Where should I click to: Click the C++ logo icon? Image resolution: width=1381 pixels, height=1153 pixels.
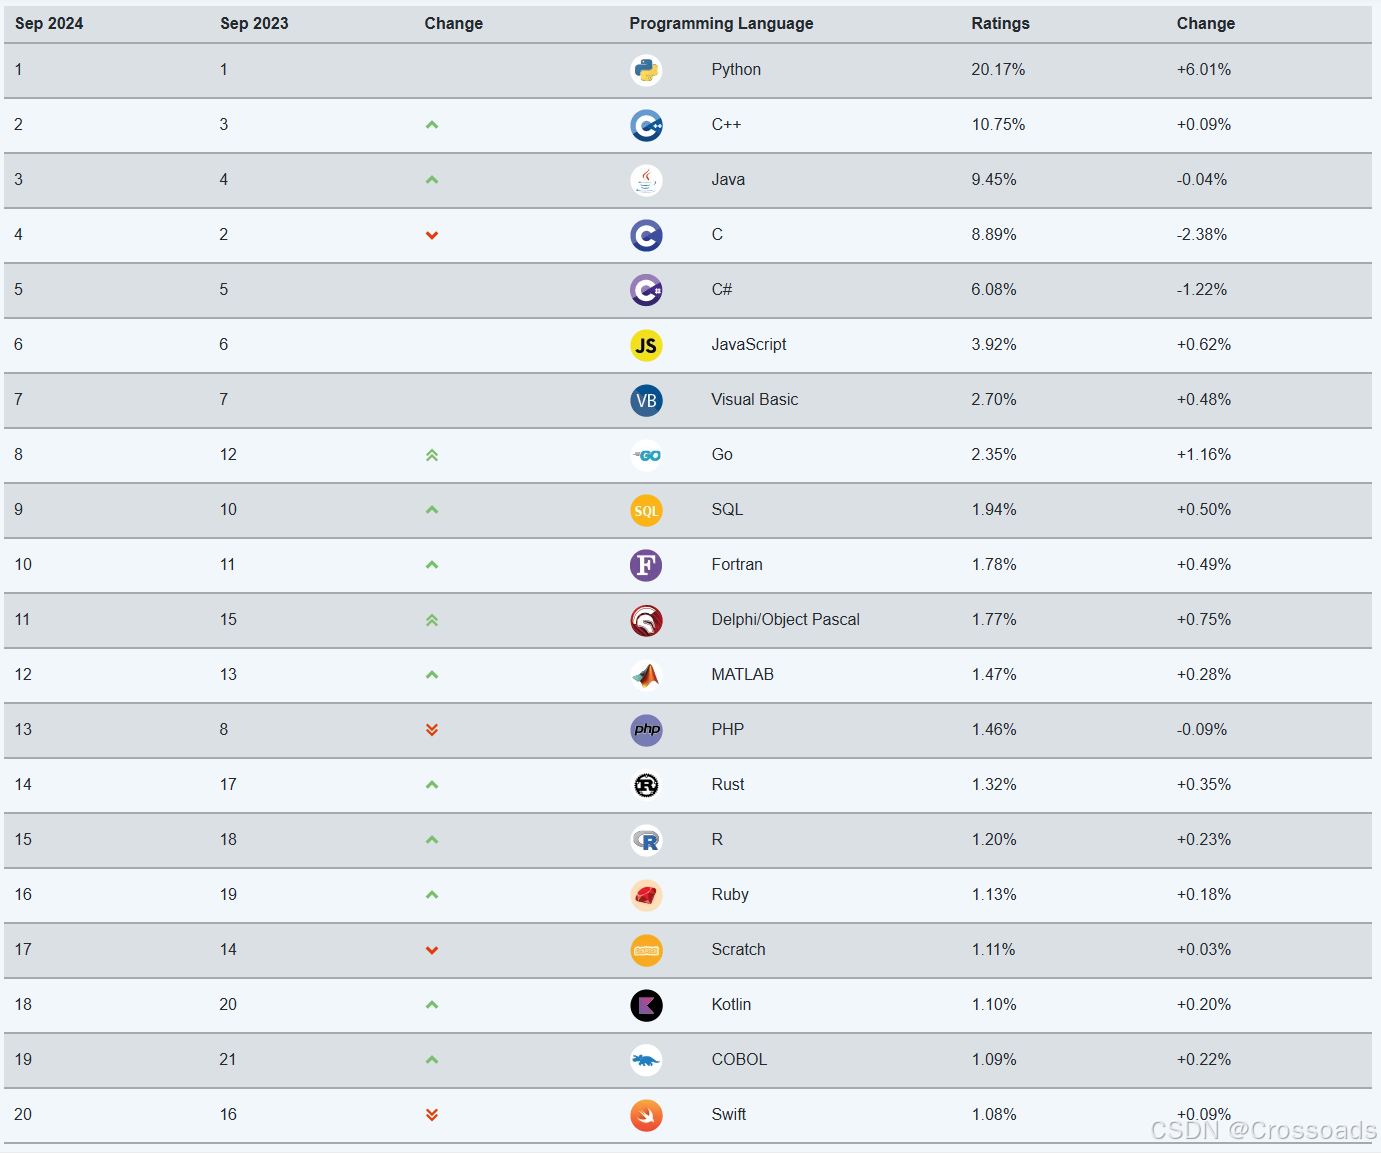coord(646,125)
